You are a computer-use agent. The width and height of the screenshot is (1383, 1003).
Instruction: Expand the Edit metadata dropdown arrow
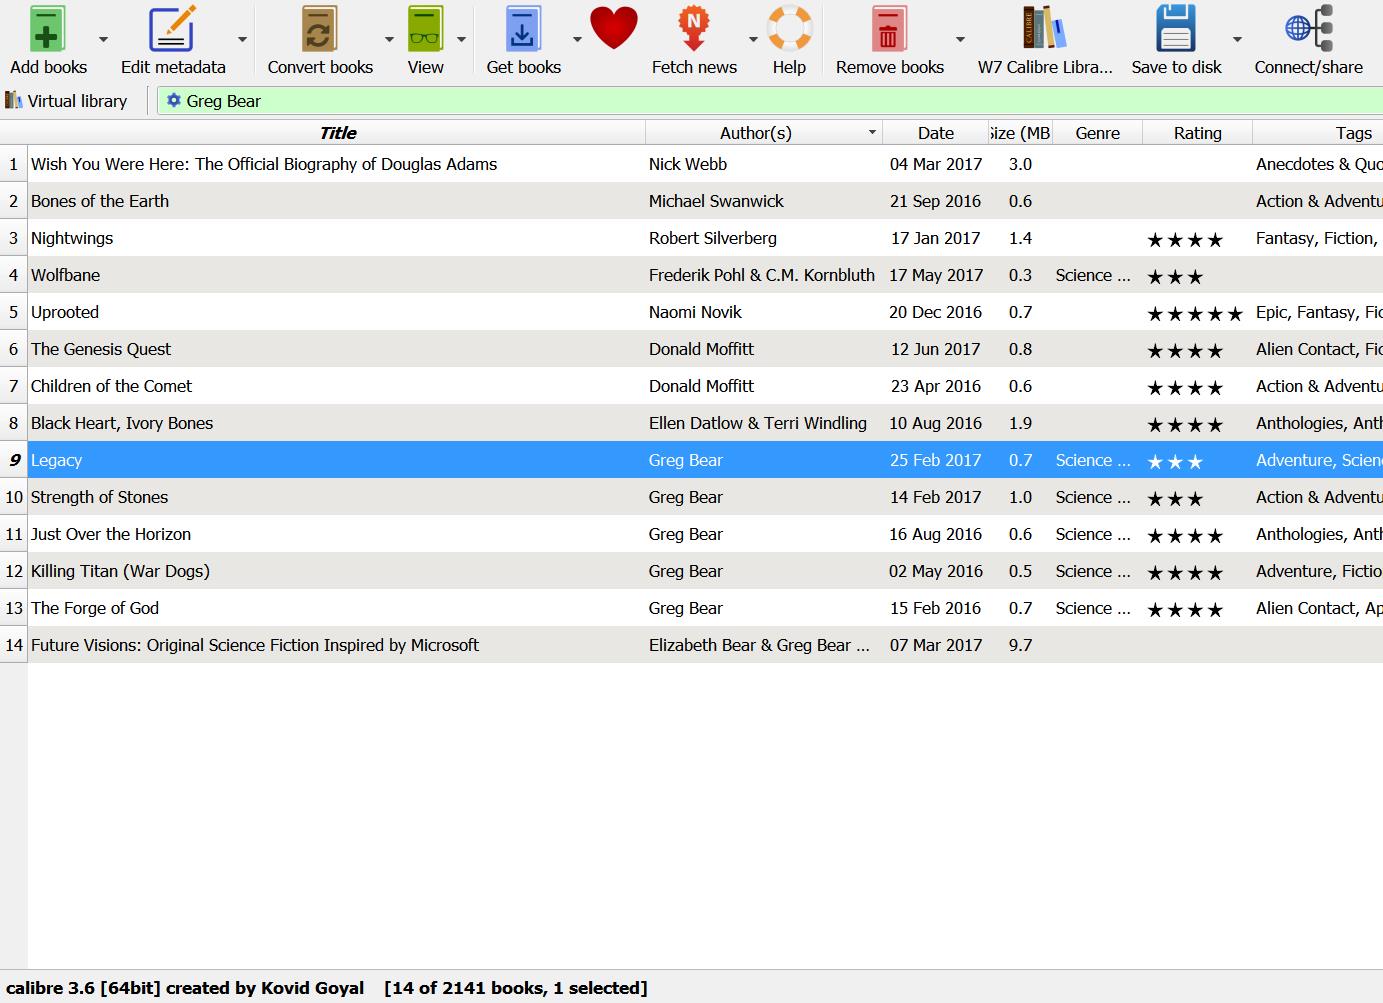pos(242,40)
